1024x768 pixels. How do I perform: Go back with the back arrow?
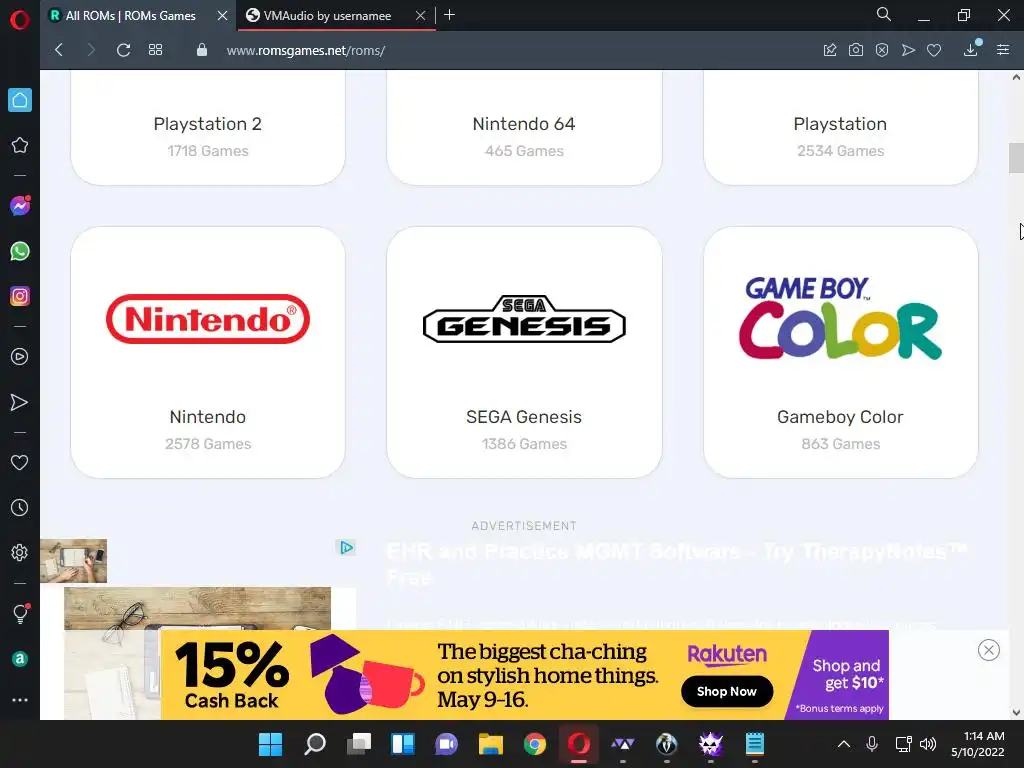point(59,50)
